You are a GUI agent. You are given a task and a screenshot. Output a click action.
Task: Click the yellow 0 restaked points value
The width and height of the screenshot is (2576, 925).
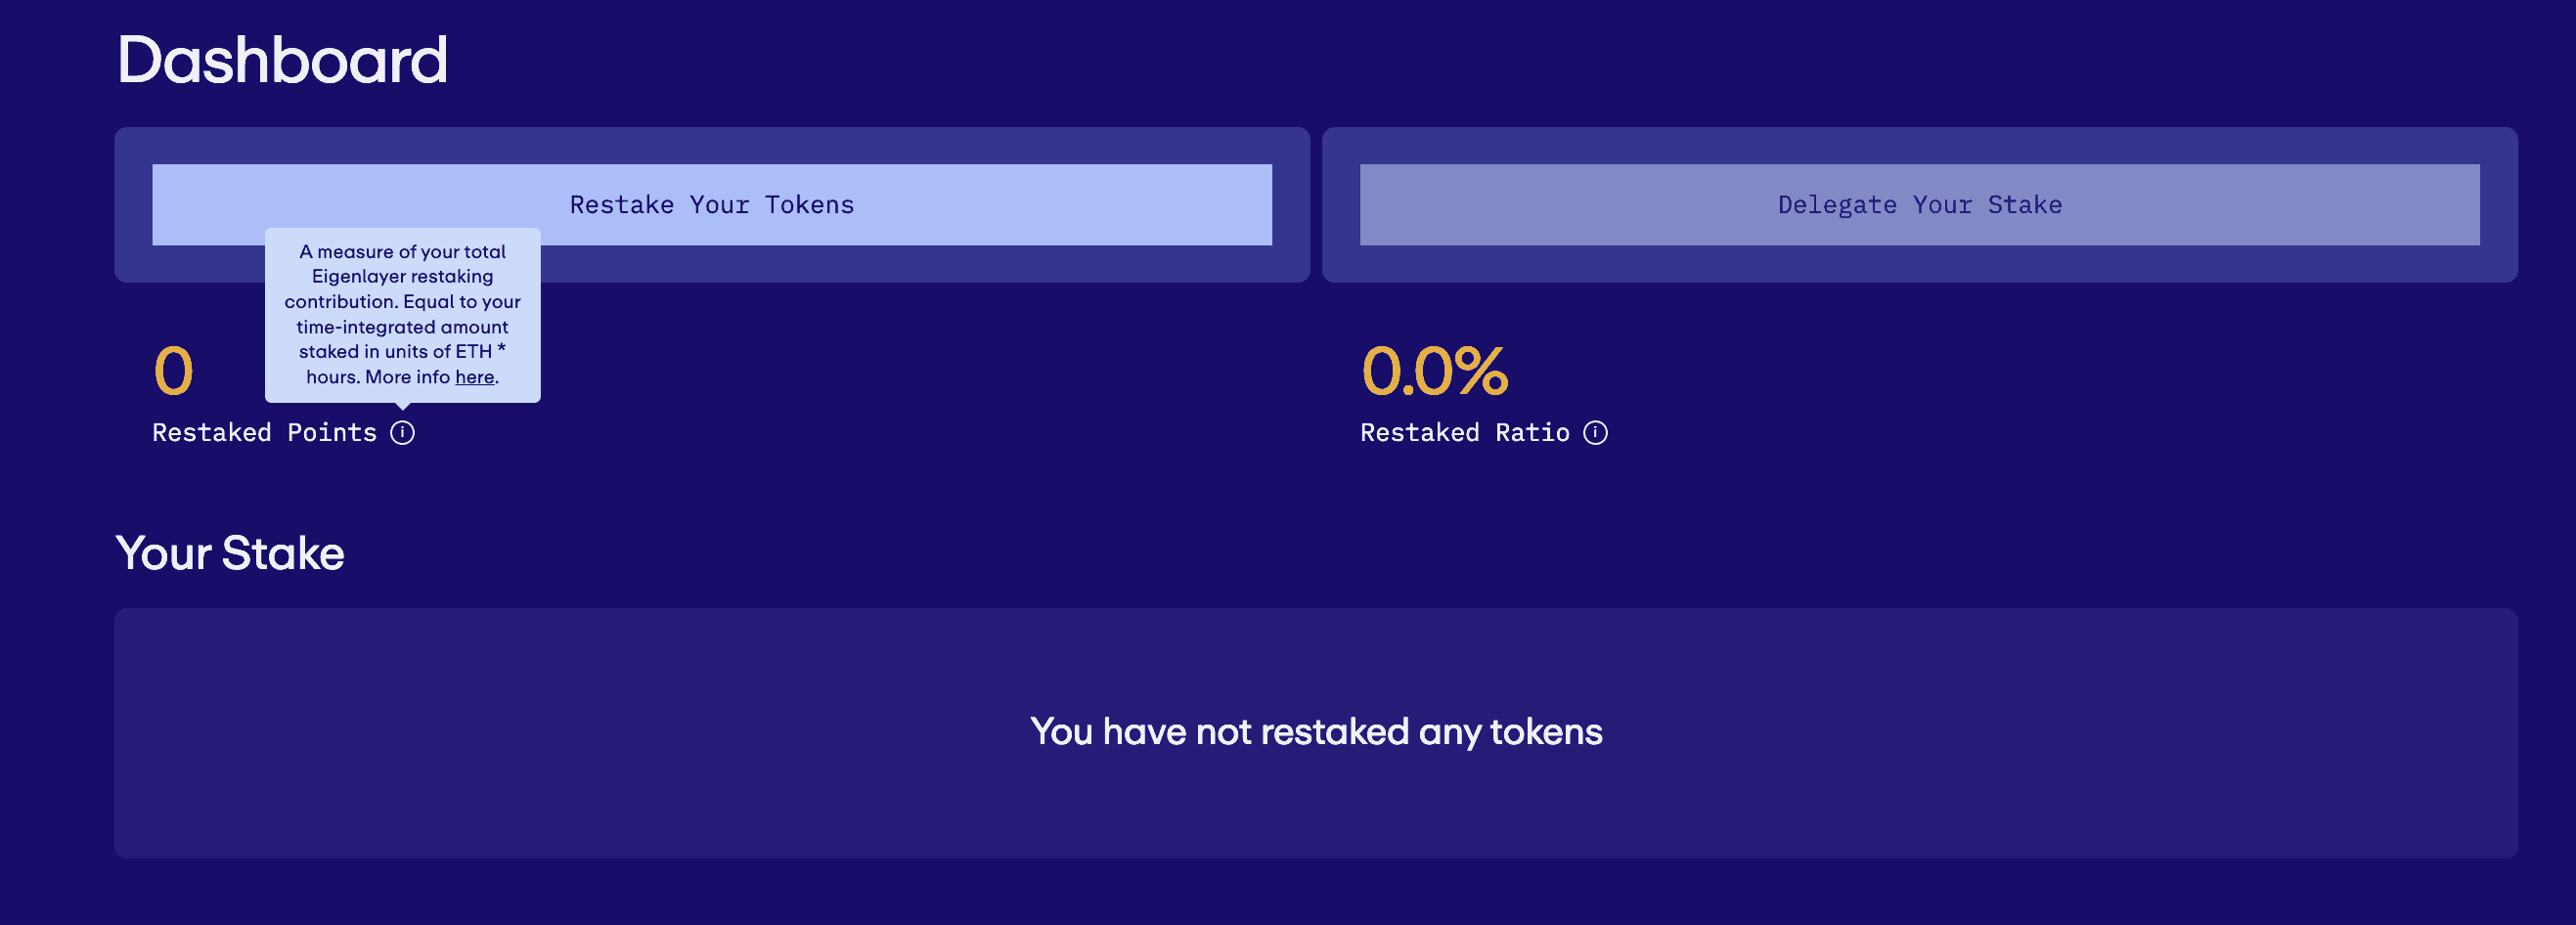(173, 371)
